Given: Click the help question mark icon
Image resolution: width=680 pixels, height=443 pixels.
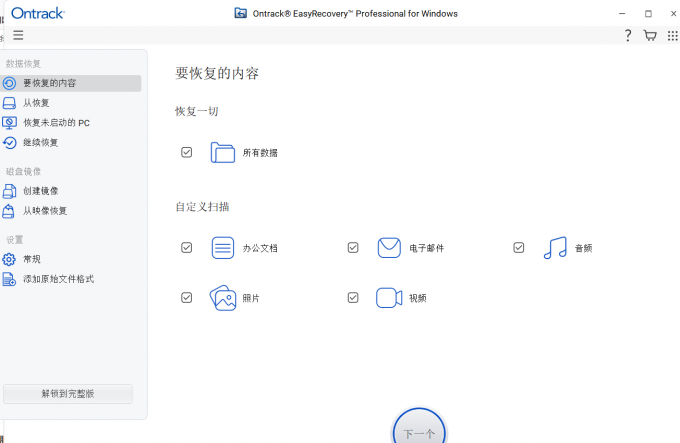Looking at the screenshot, I should coord(628,35).
